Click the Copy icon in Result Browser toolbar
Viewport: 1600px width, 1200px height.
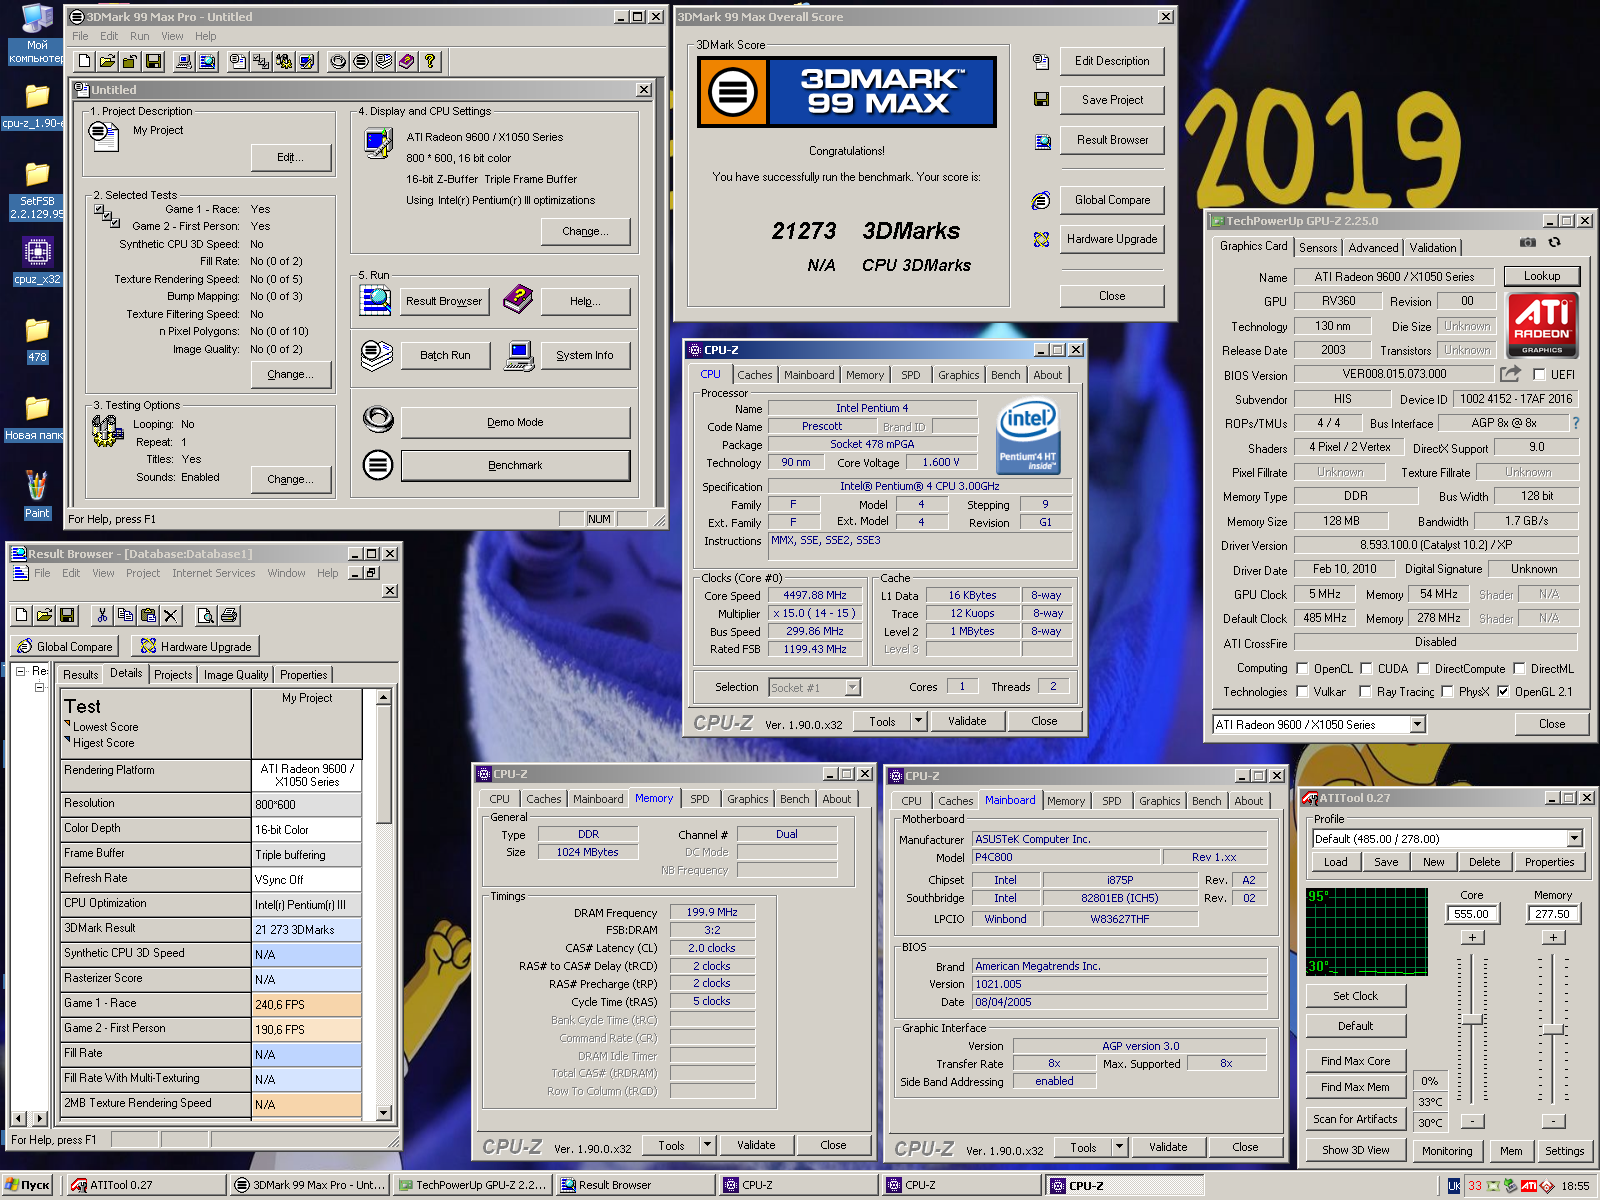(125, 615)
